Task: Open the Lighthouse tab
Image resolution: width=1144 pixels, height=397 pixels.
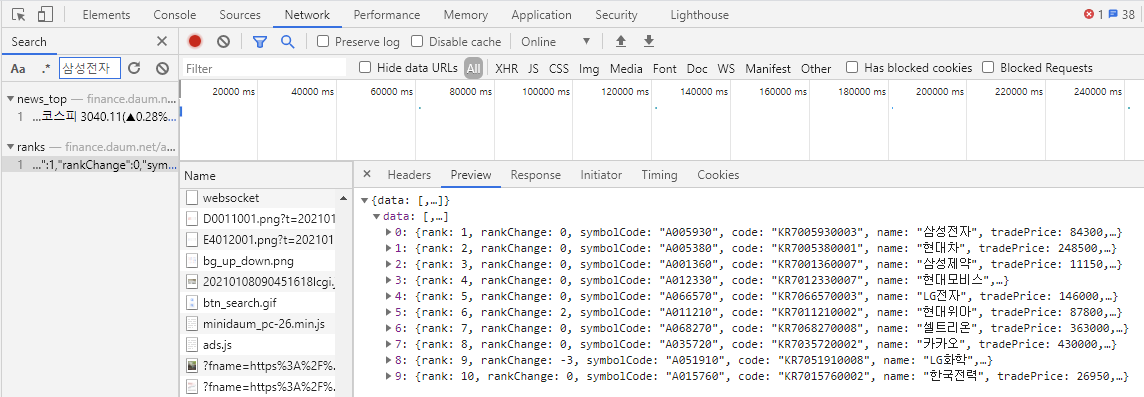Action: coord(700,15)
